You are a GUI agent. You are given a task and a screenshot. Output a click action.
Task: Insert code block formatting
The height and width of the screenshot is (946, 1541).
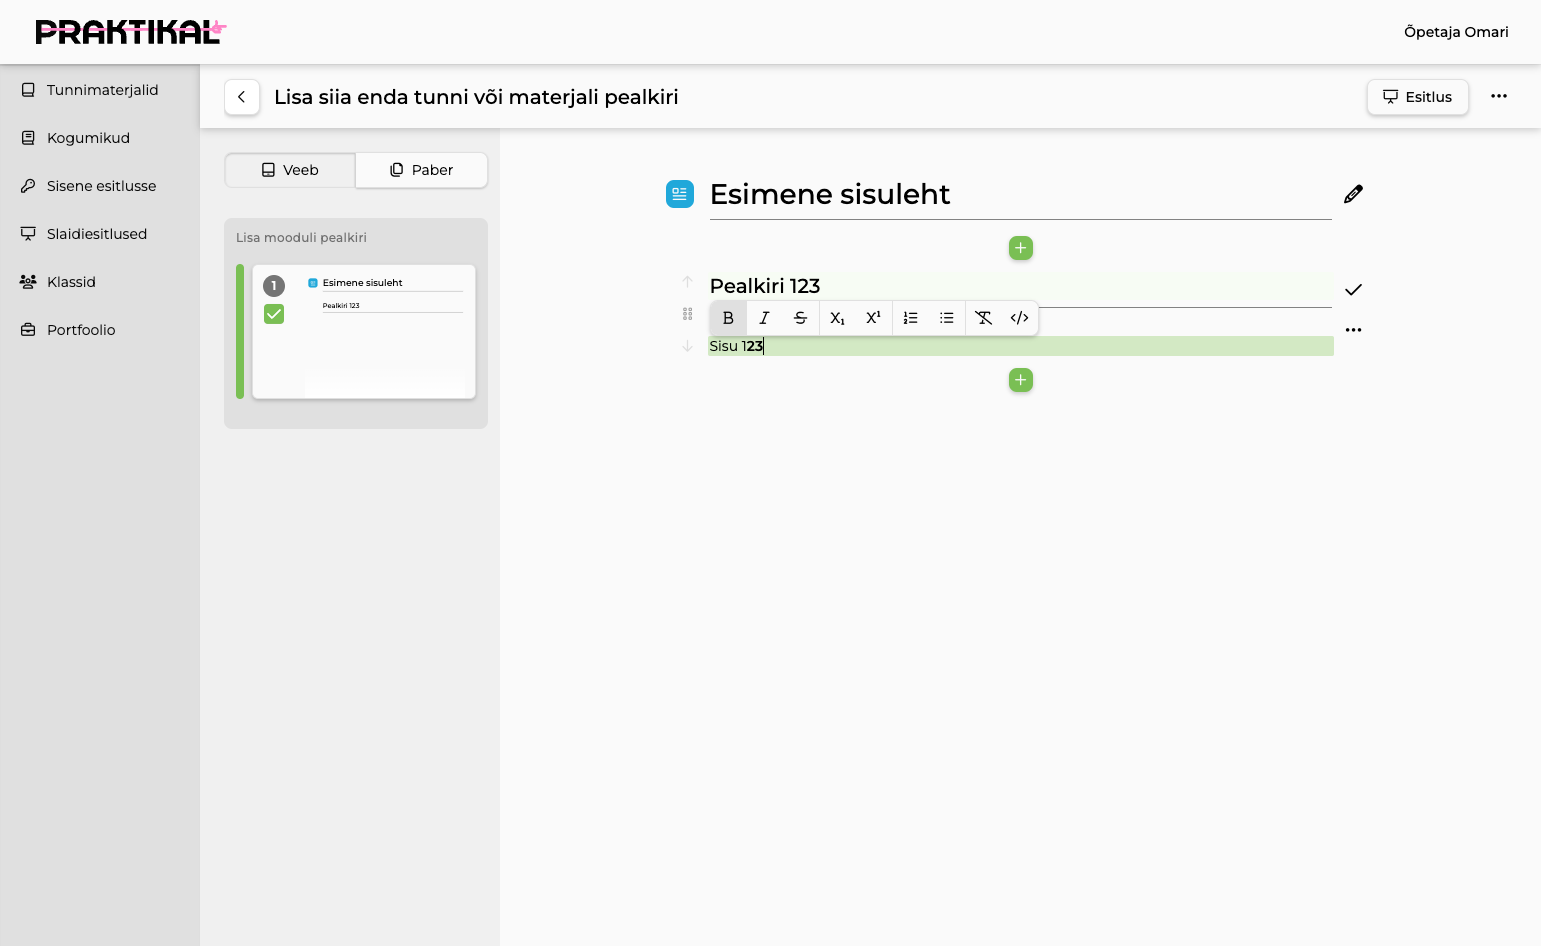tap(1020, 318)
